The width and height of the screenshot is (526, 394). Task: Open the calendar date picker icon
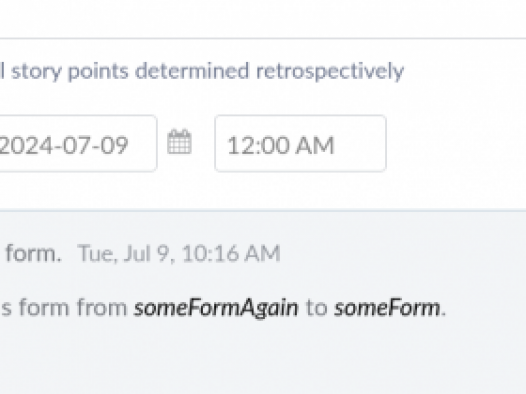point(179,142)
